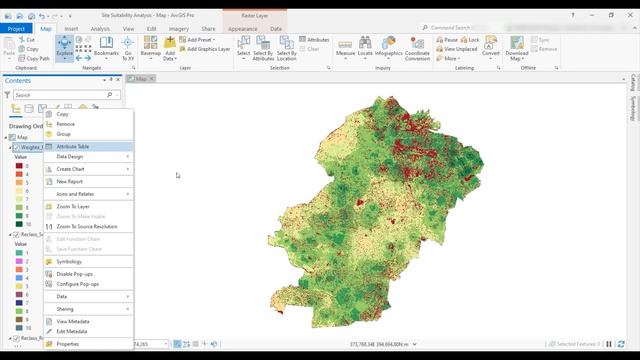The width and height of the screenshot is (640, 360).
Task: Open the Infographics tool
Action: coord(388,48)
